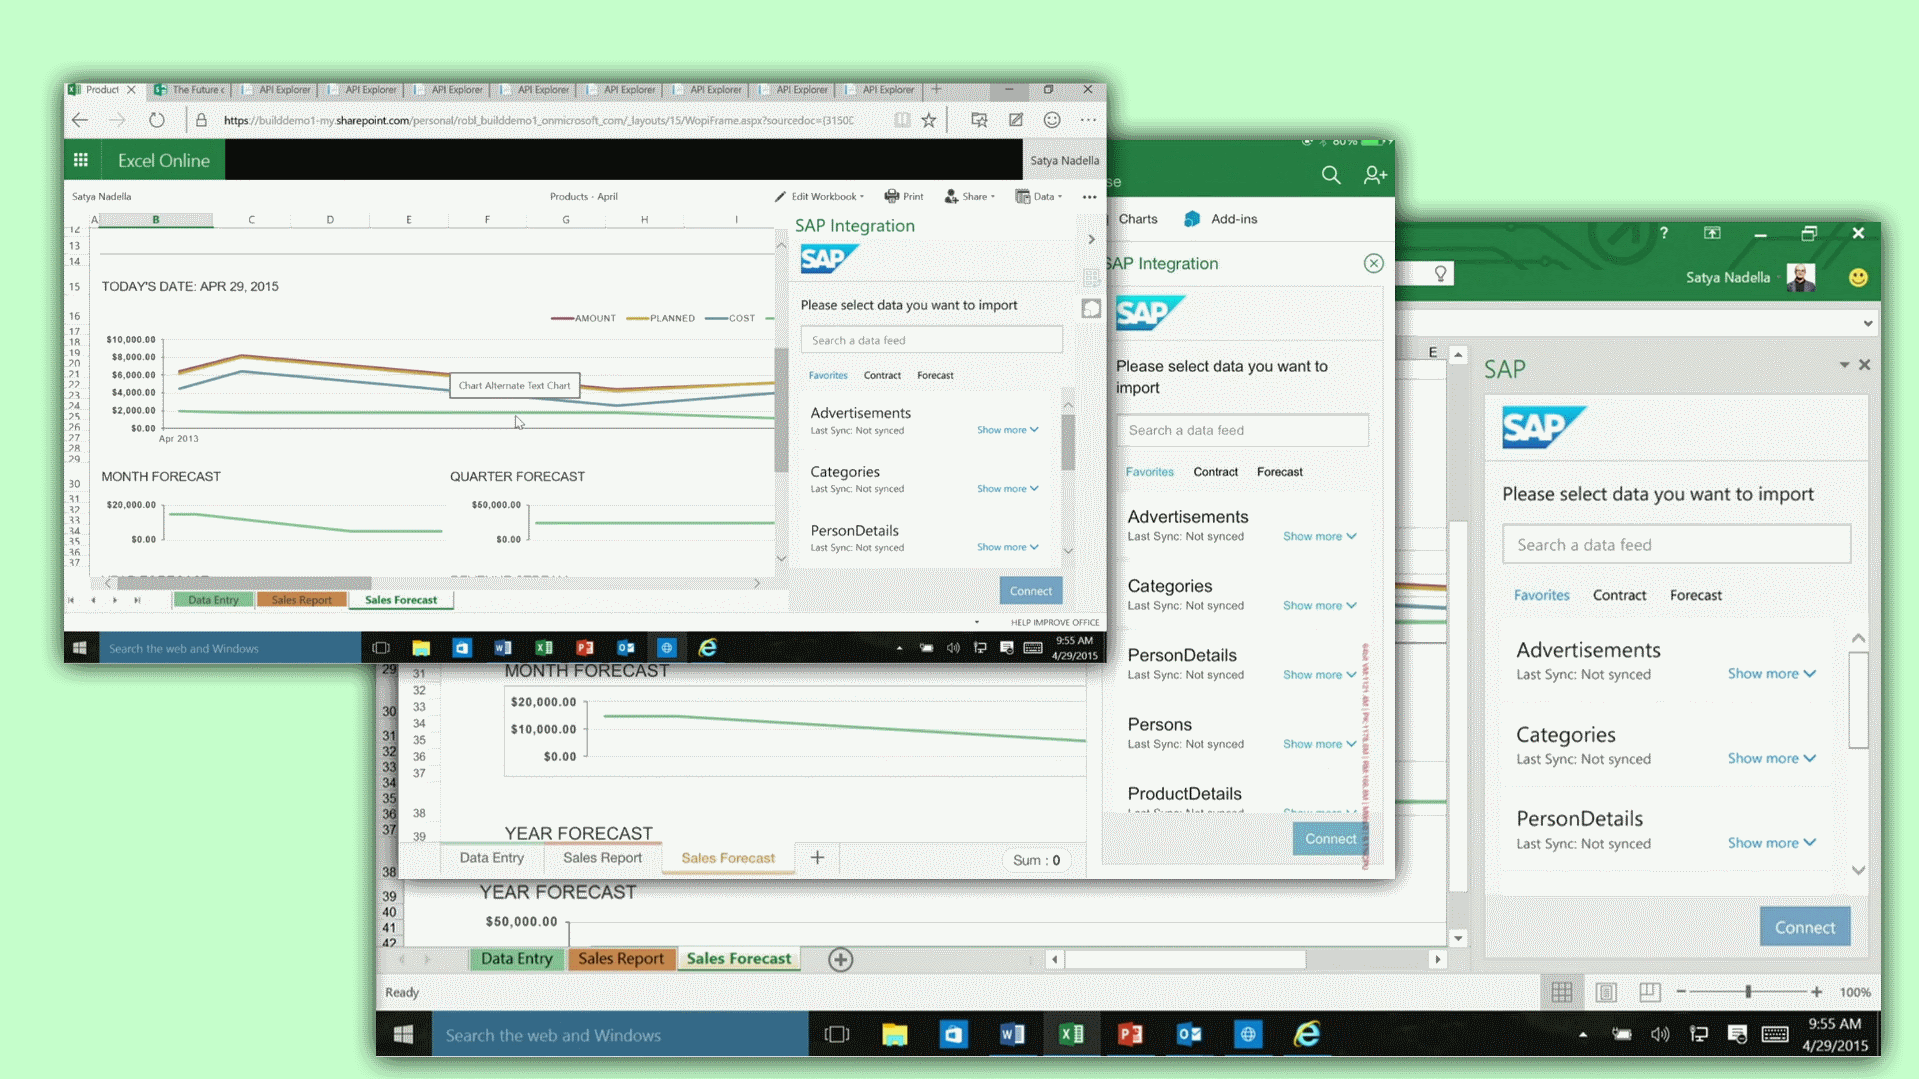Send browser feedback with the smiley icon

click(1052, 120)
